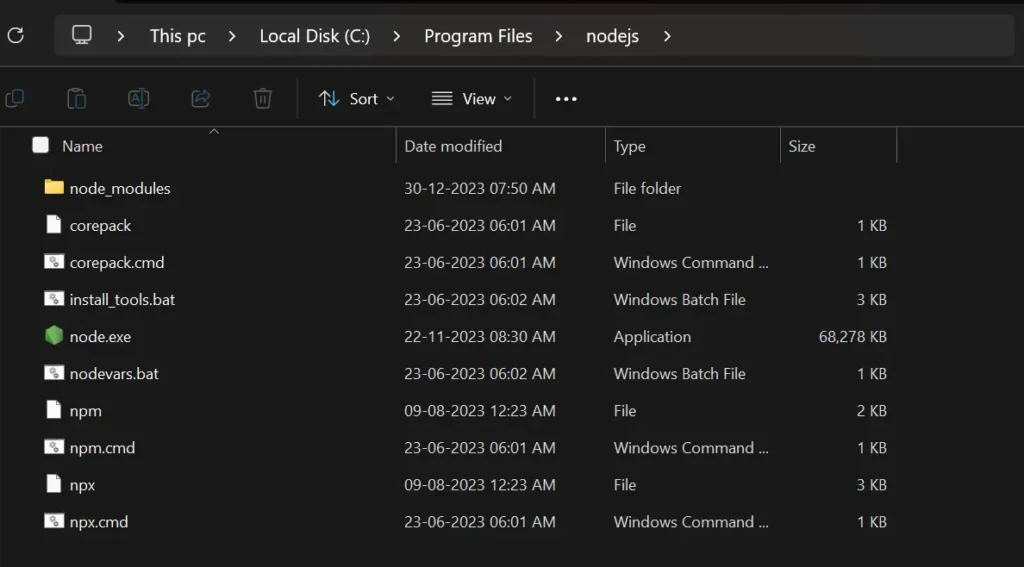Click the corepack.cmd file icon
This screenshot has height=567, width=1024.
pyautogui.click(x=54, y=262)
